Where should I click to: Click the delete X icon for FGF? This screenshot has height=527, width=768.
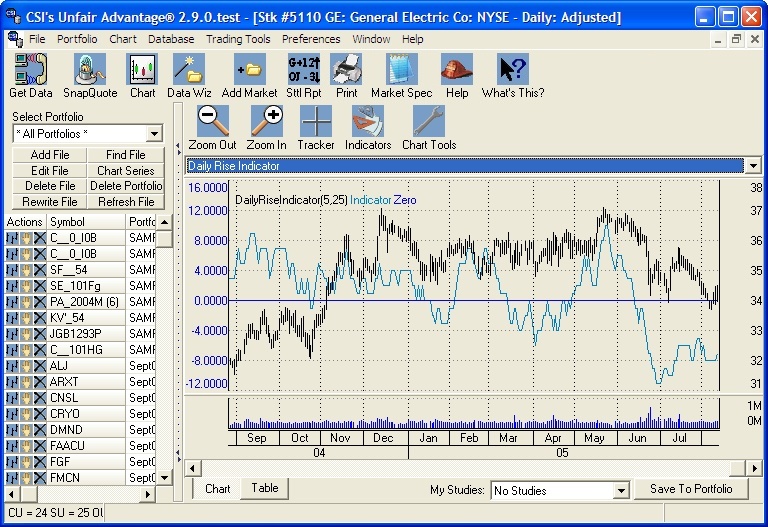40,462
